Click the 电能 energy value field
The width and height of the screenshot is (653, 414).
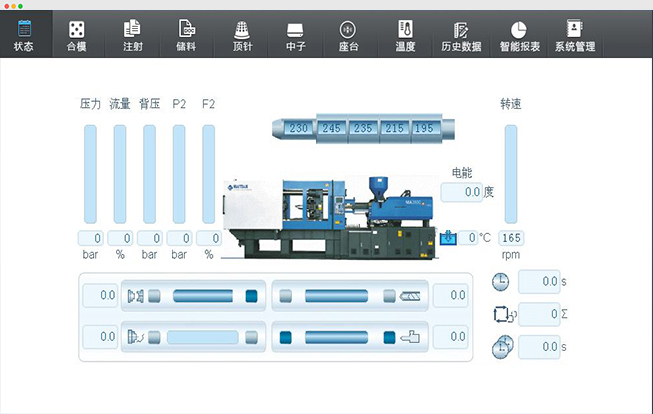(x=461, y=191)
